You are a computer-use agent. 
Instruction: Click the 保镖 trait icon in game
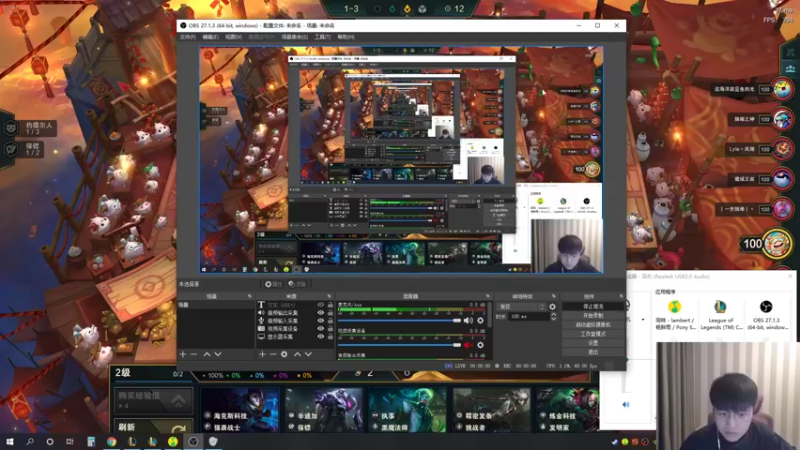[11, 149]
